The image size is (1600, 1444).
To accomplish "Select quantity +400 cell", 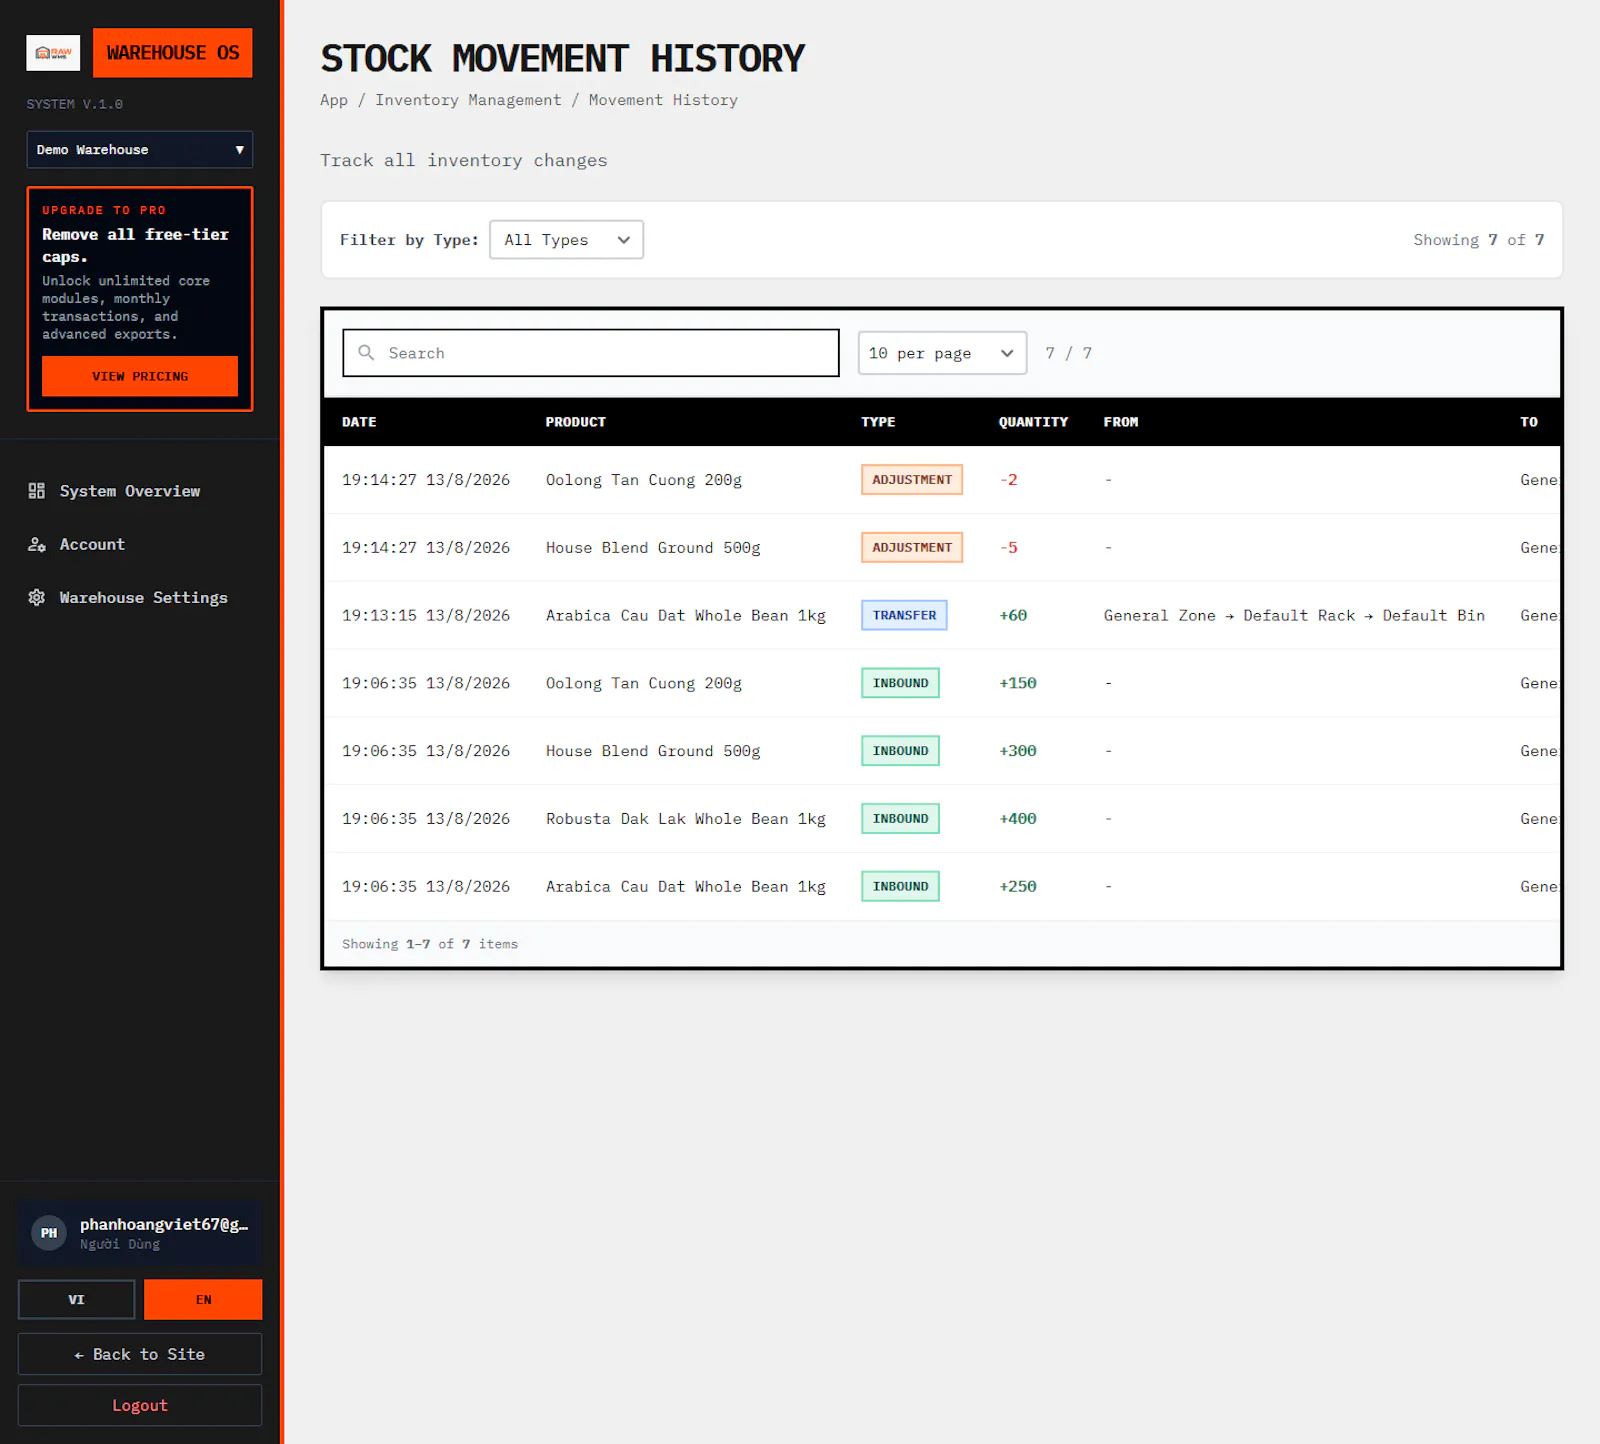I will coord(1018,819).
